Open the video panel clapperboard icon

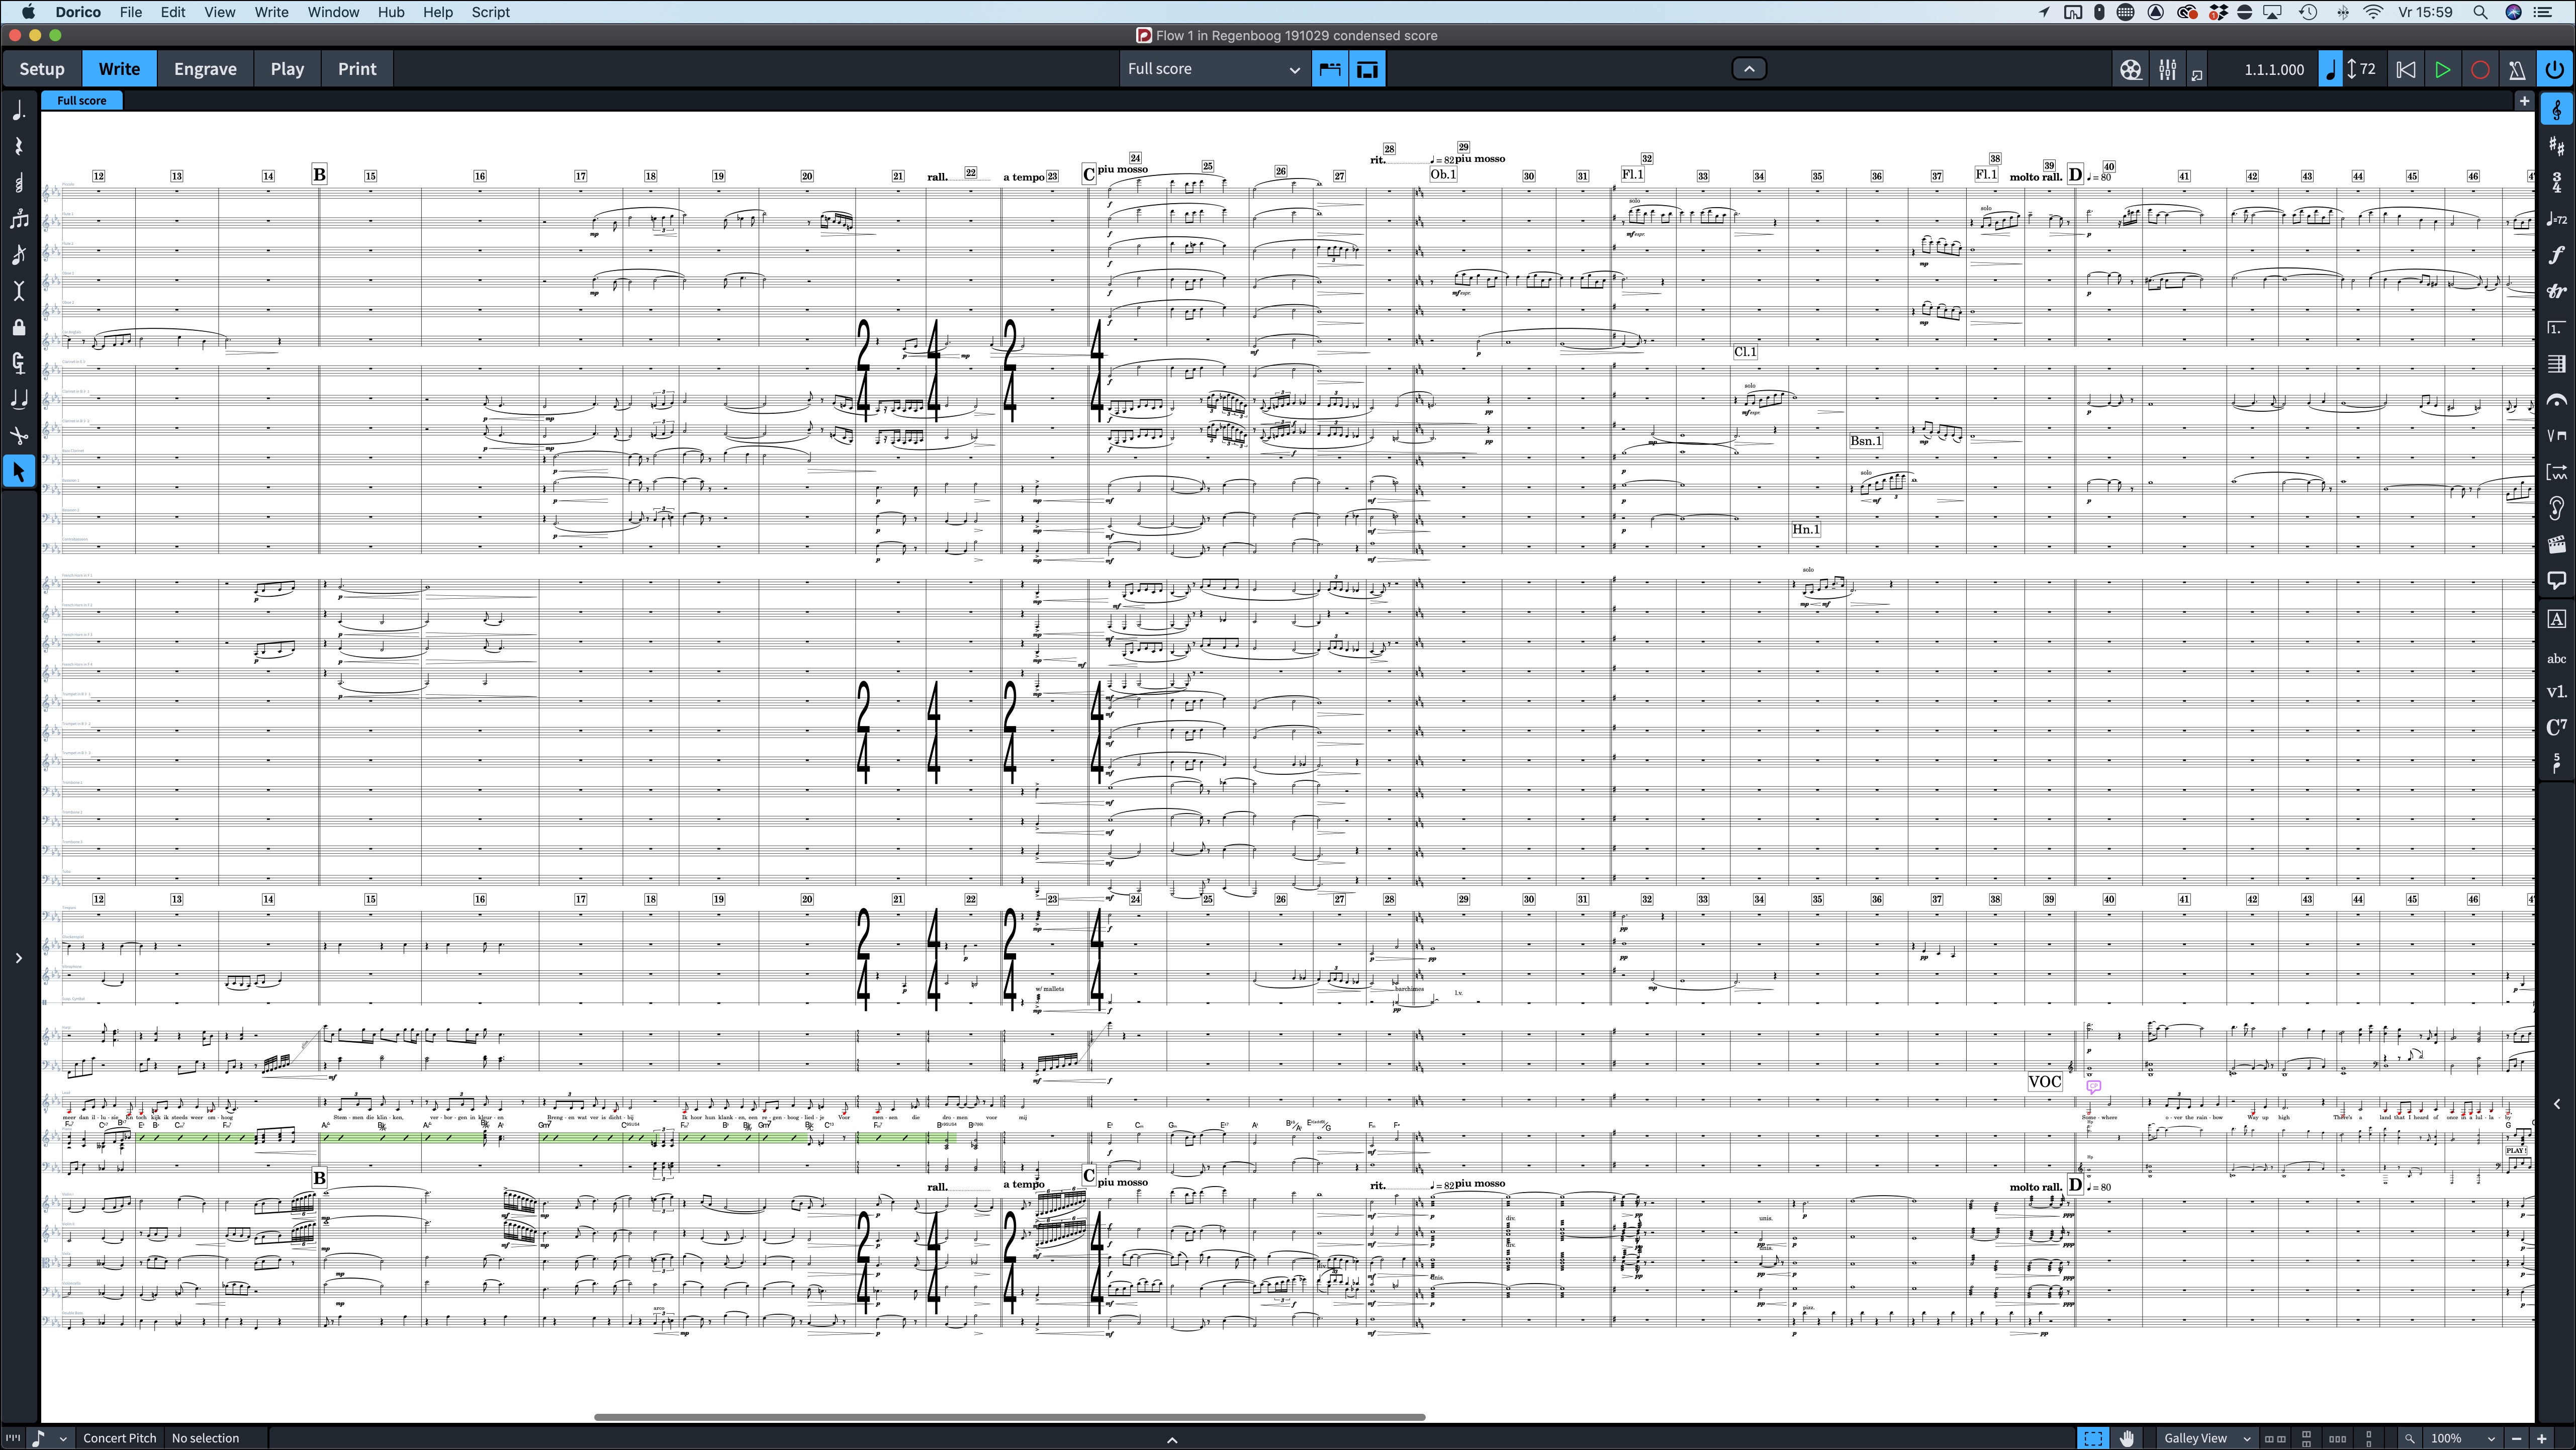point(2556,544)
